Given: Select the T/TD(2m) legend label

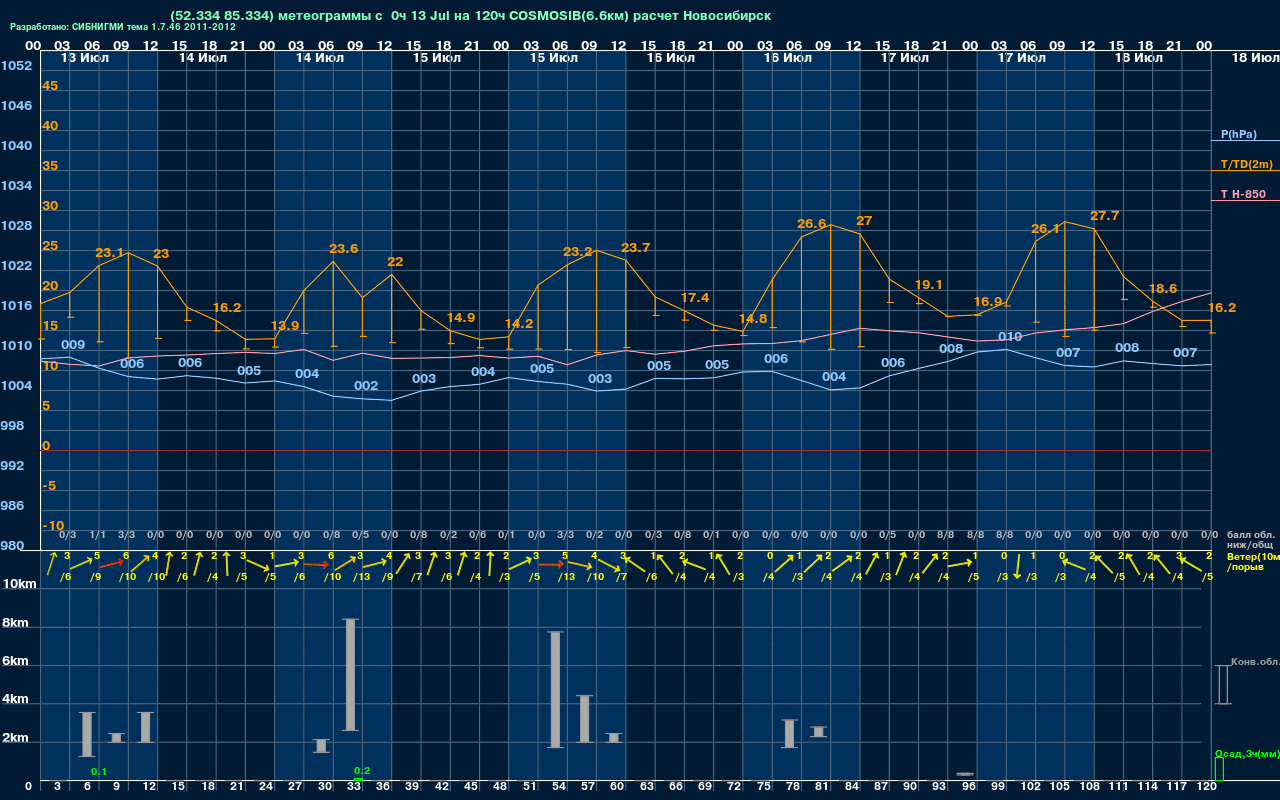Looking at the screenshot, I should pyautogui.click(x=1246, y=164).
